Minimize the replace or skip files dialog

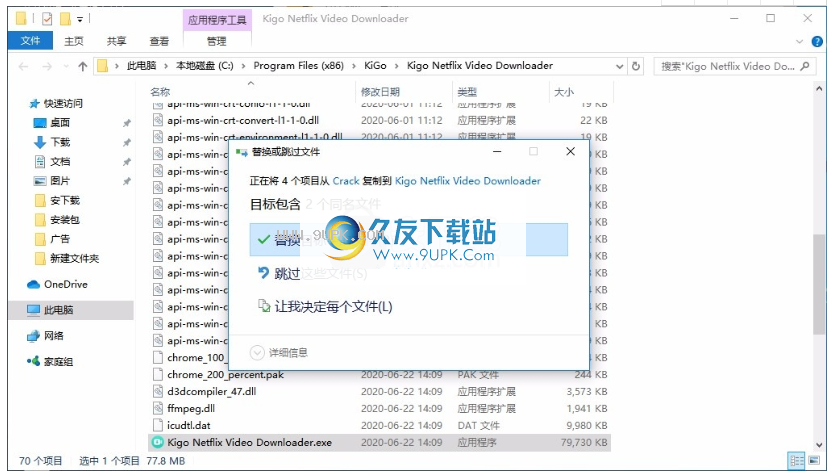pyautogui.click(x=497, y=152)
